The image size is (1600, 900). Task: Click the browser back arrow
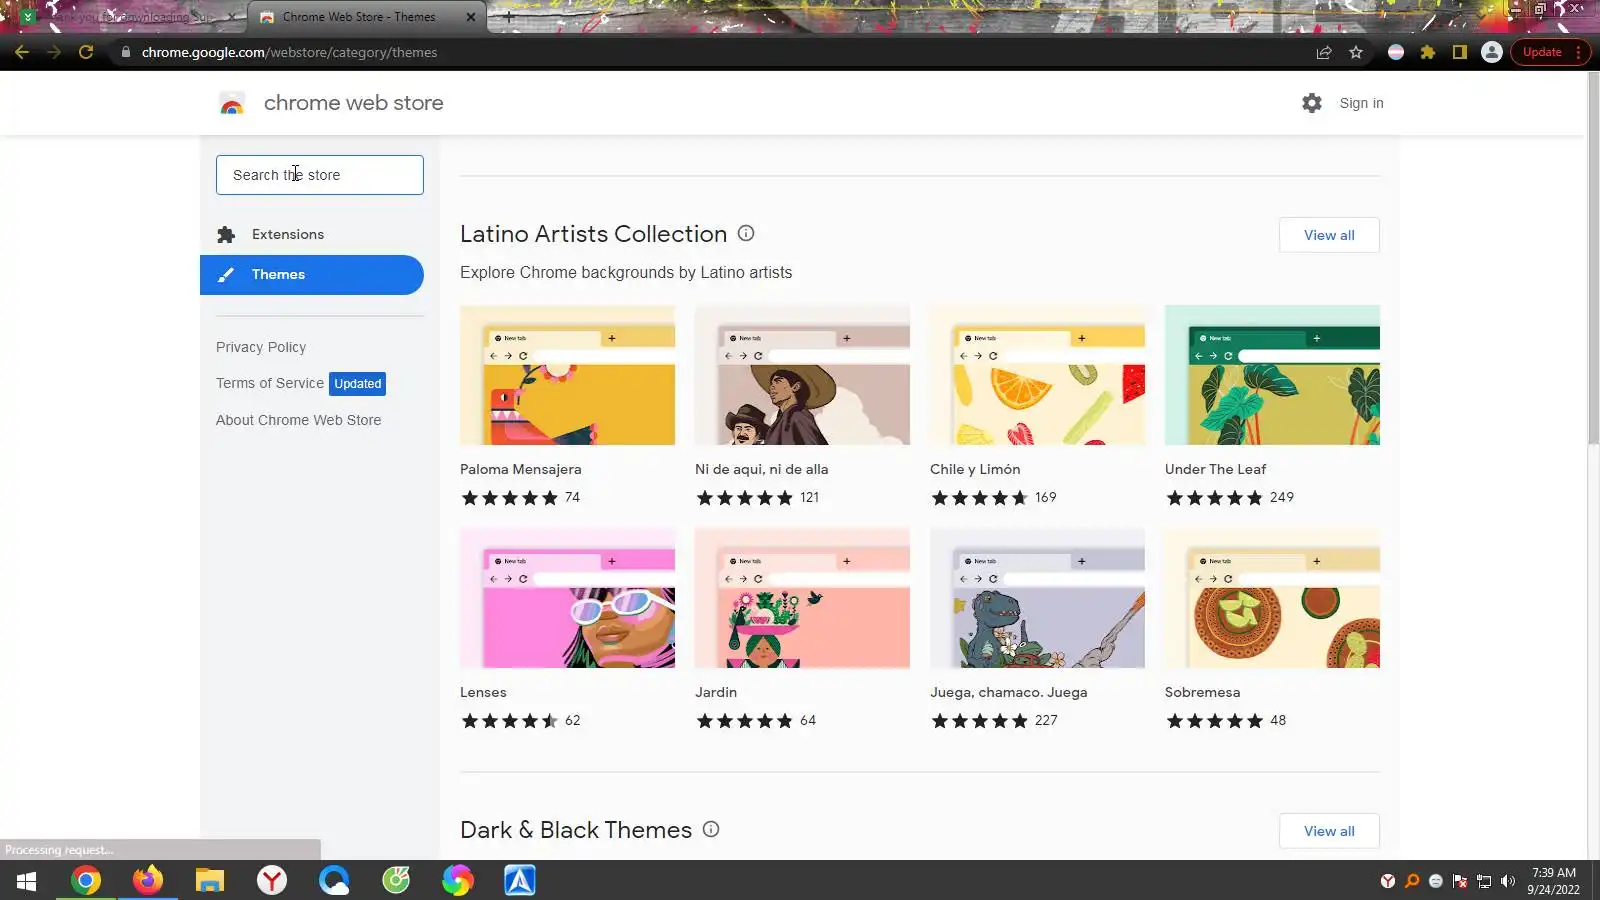click(x=22, y=52)
